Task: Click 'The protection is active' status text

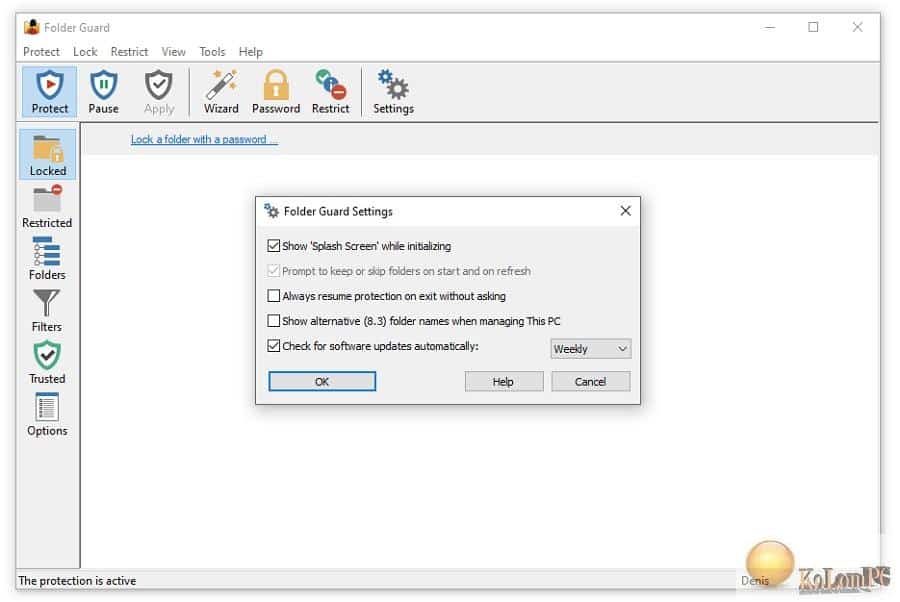Action: pos(77,580)
